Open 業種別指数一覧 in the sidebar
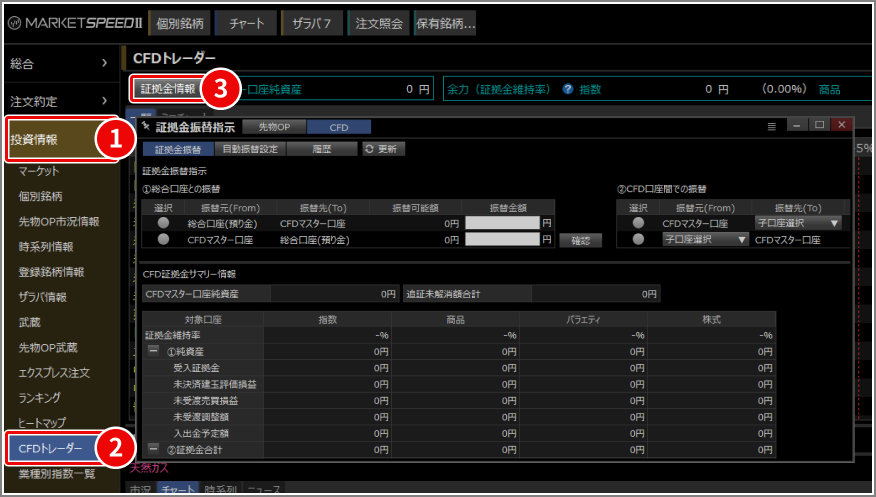876x497 pixels. pos(56,474)
